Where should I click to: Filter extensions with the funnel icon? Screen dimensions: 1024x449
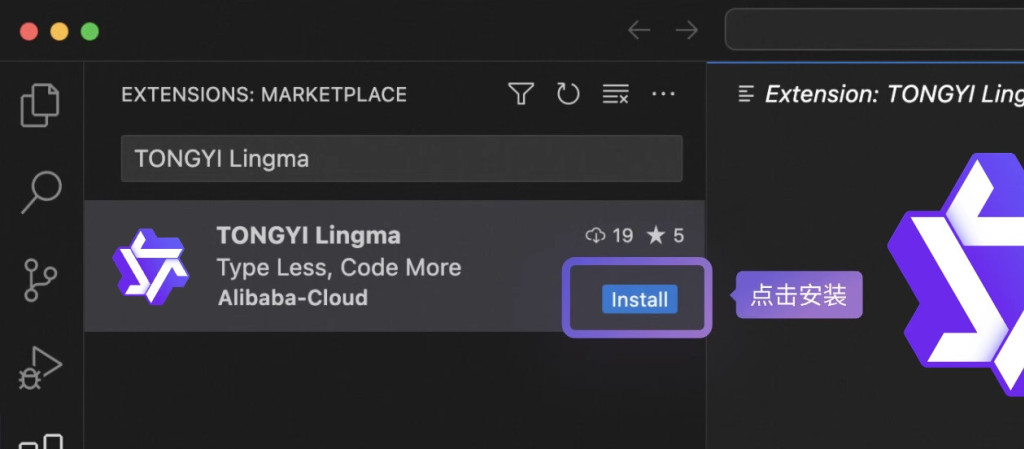click(520, 94)
